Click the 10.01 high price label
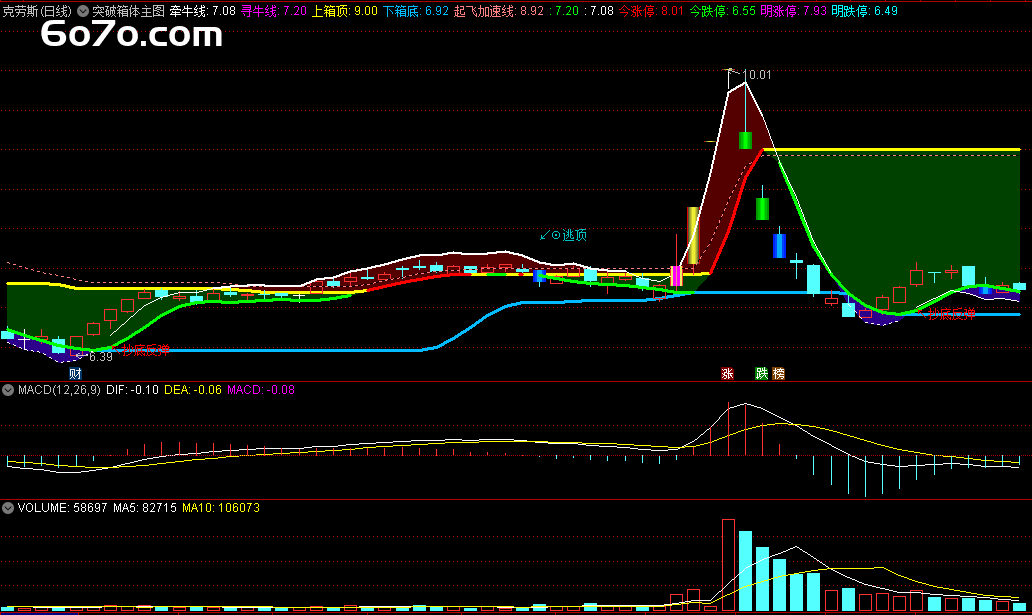 coord(758,75)
